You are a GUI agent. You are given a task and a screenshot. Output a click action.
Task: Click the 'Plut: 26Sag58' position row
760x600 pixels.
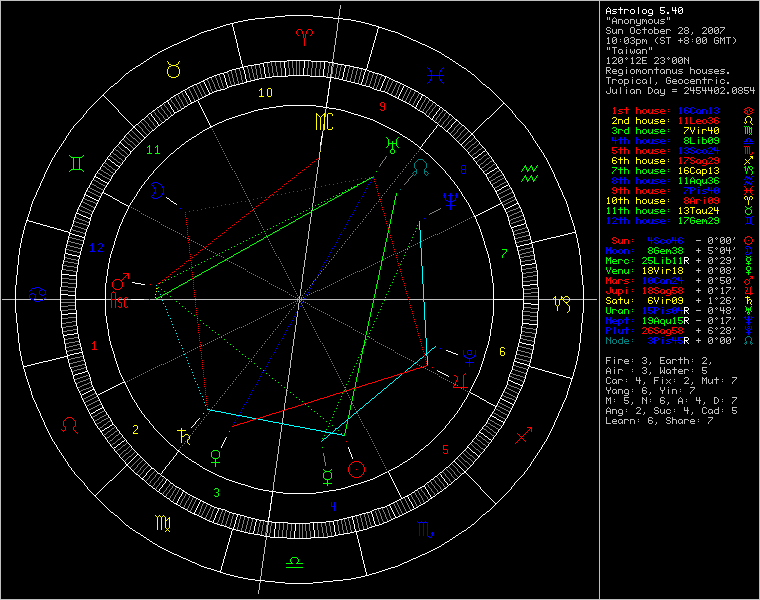671,331
